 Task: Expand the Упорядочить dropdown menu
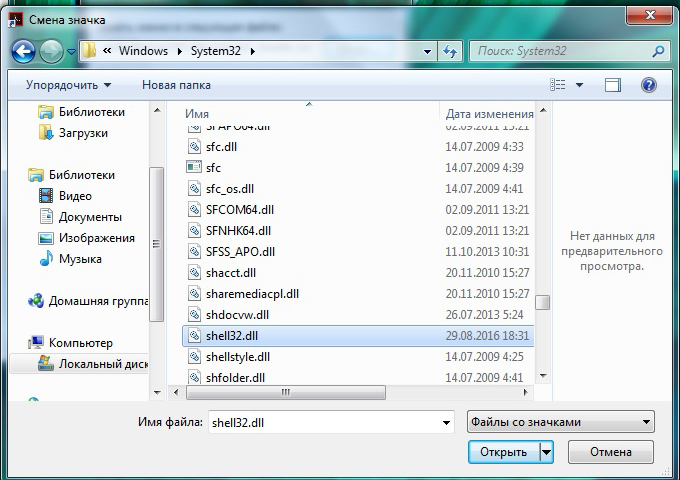[x=68, y=85]
